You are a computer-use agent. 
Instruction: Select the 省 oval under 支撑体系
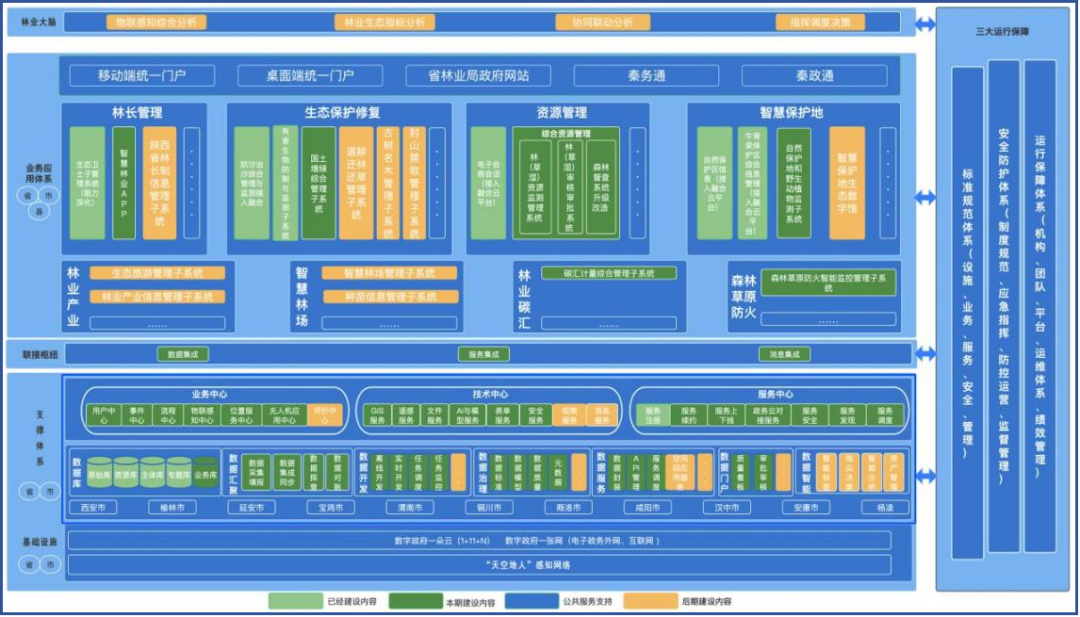[x=29, y=492]
